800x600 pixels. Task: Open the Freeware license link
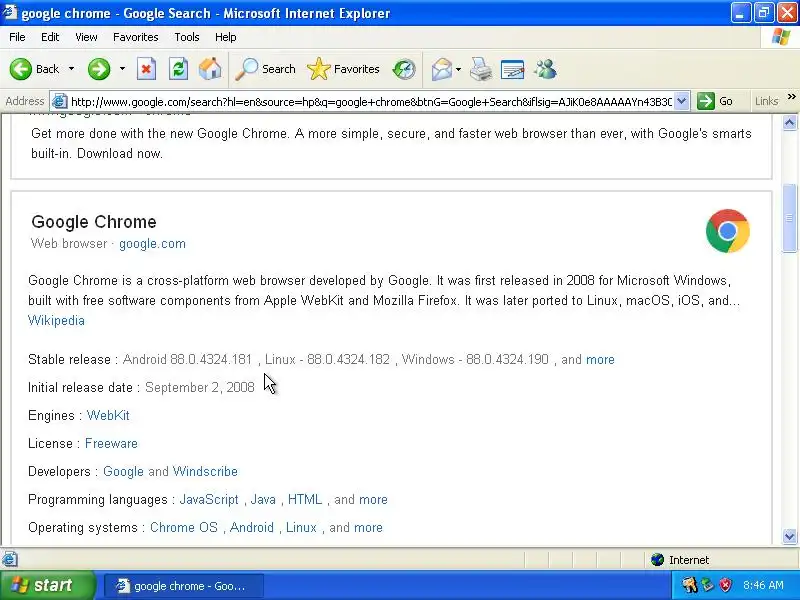click(111, 443)
